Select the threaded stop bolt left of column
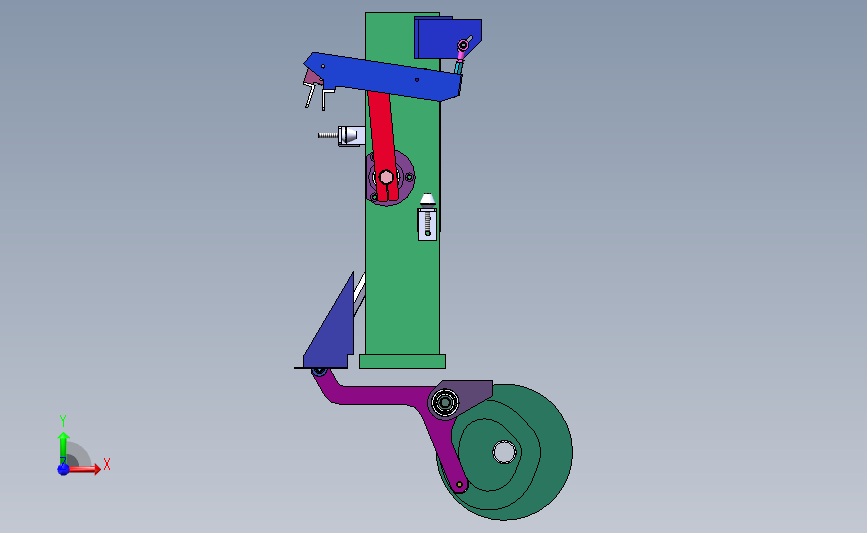The width and height of the screenshot is (867, 533). tap(327, 135)
